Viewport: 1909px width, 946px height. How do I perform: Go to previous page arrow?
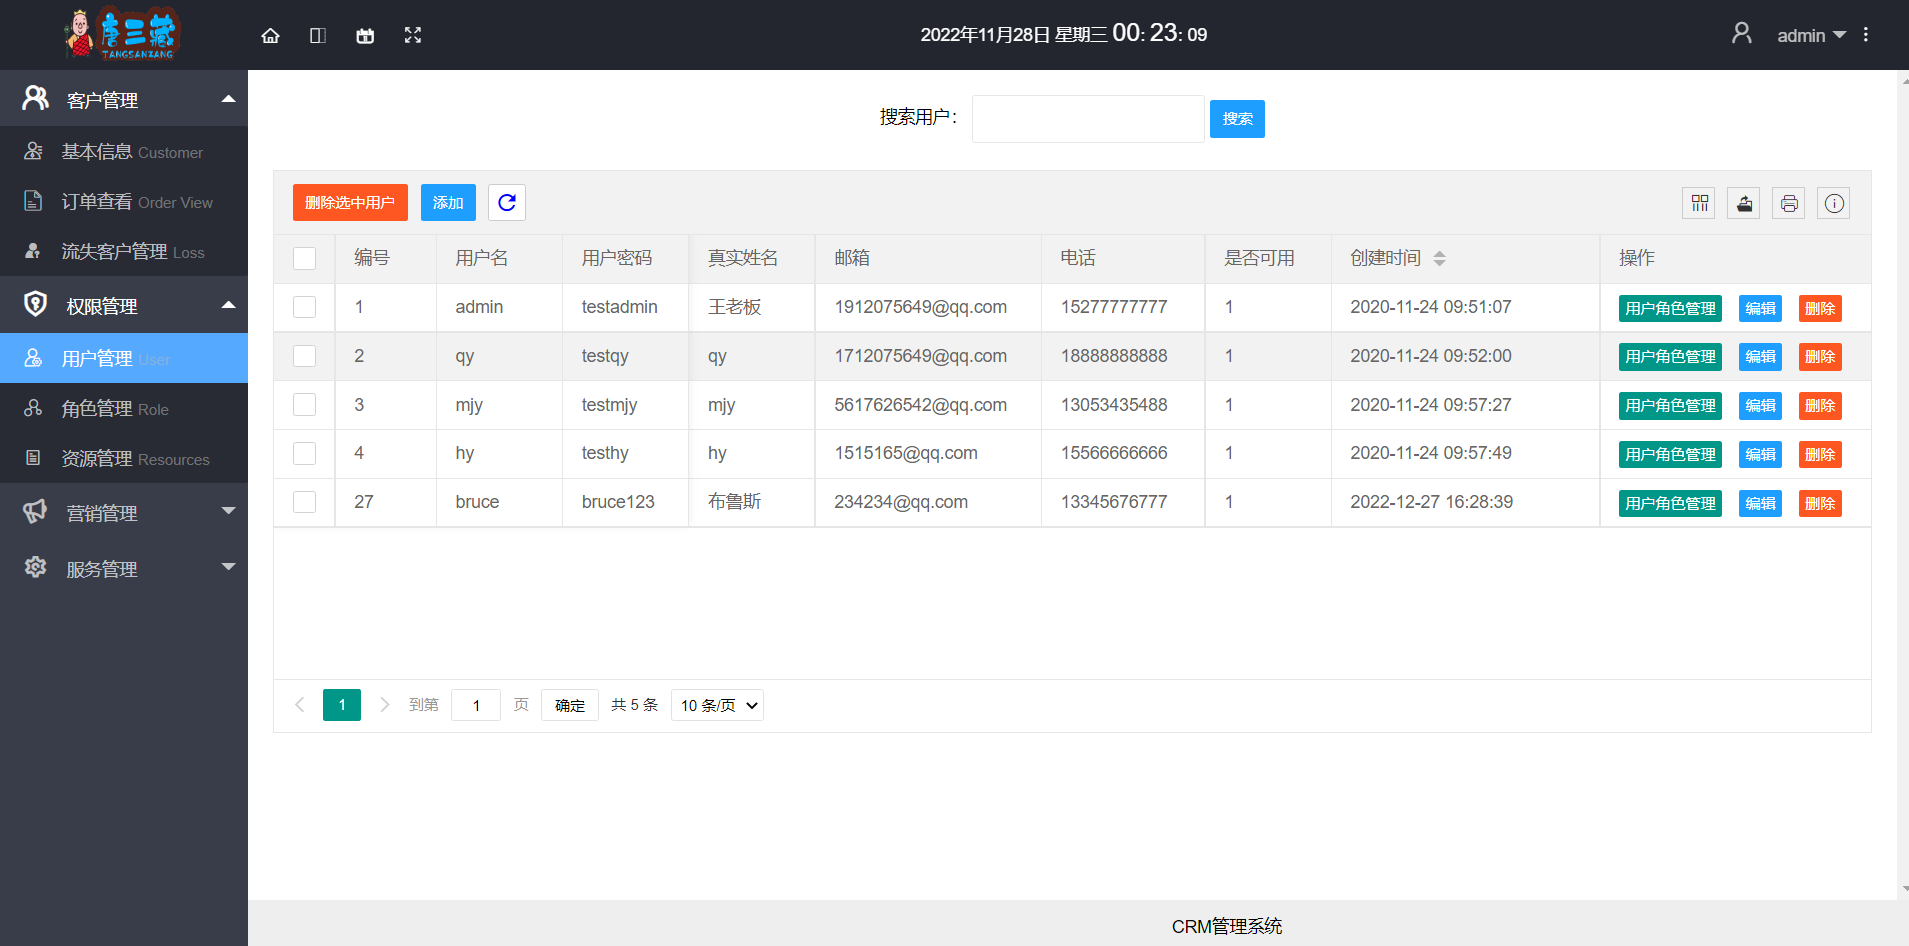(x=299, y=705)
